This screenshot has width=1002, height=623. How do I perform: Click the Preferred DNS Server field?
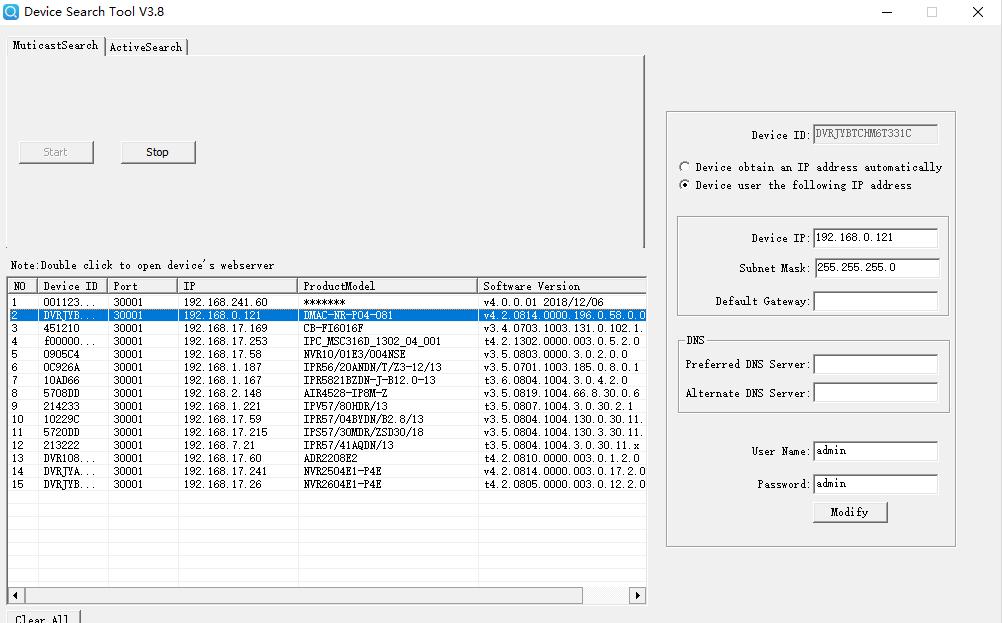[x=875, y=364]
